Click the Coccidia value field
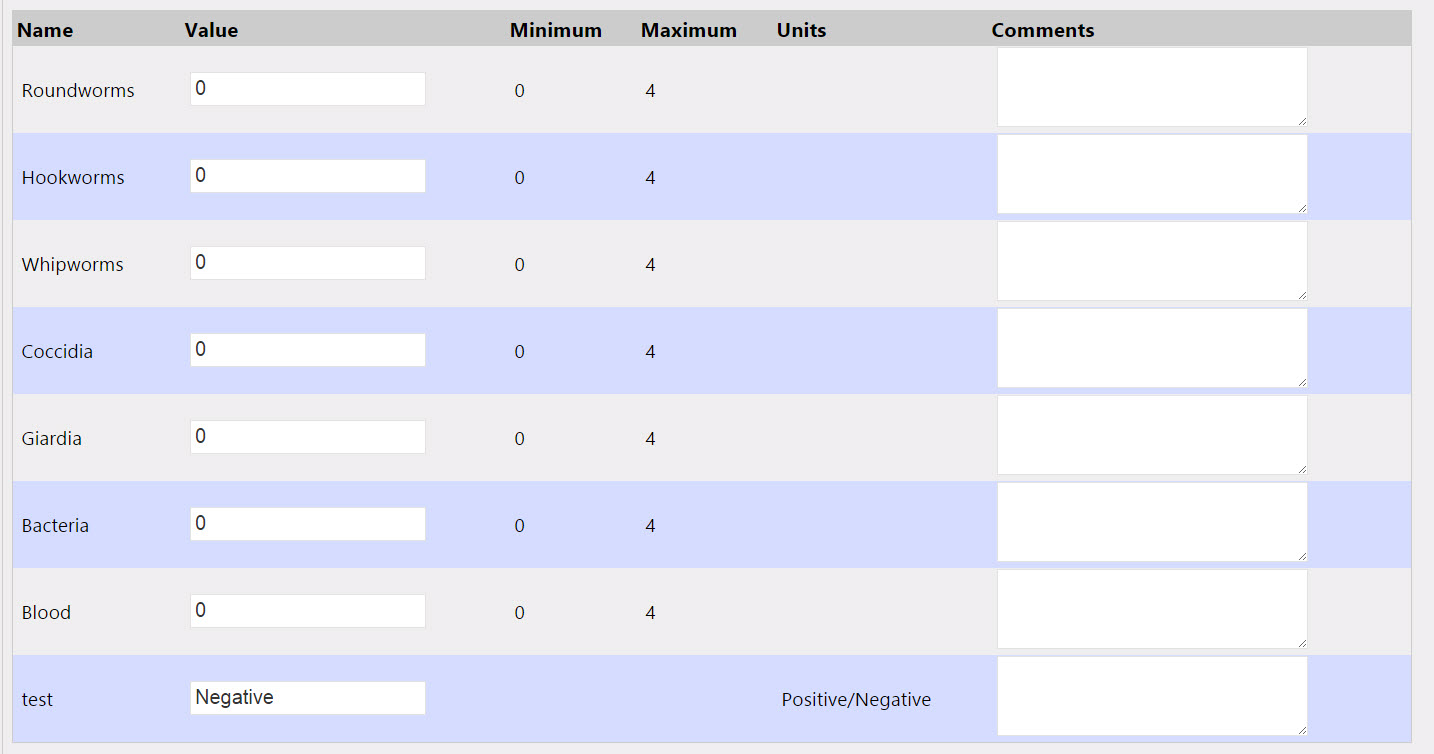1434x754 pixels. point(308,350)
